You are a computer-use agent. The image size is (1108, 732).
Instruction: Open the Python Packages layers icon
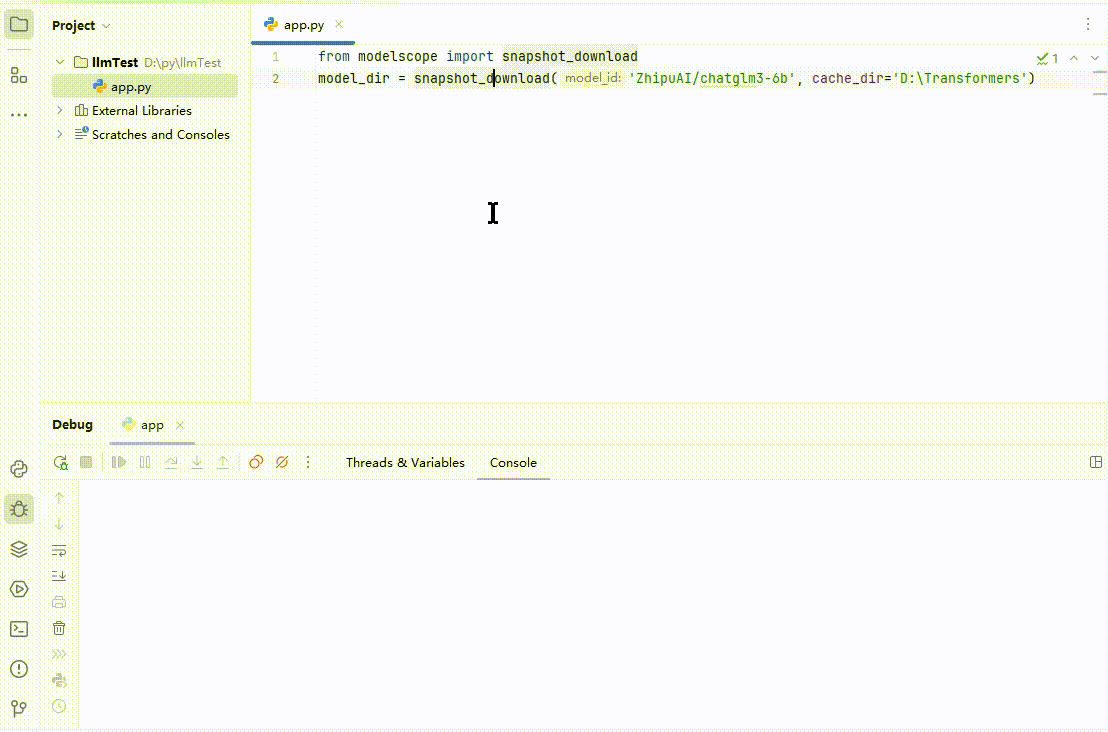(18, 549)
